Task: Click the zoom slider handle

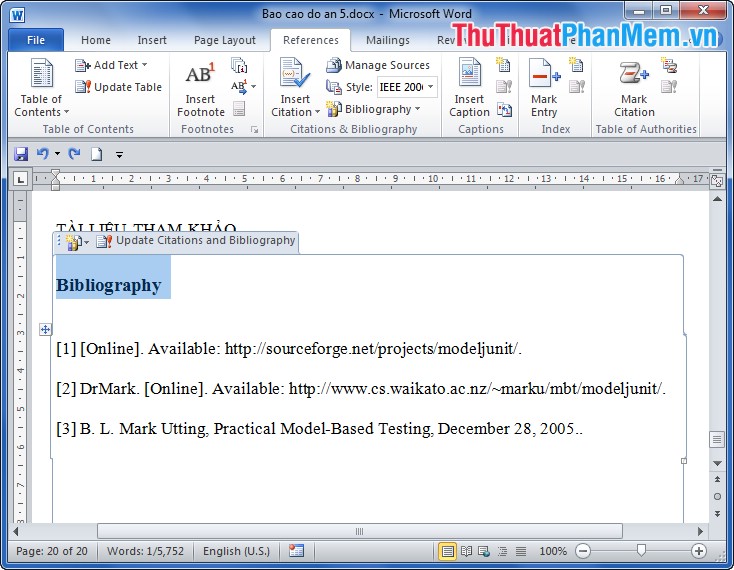Action: [641, 550]
